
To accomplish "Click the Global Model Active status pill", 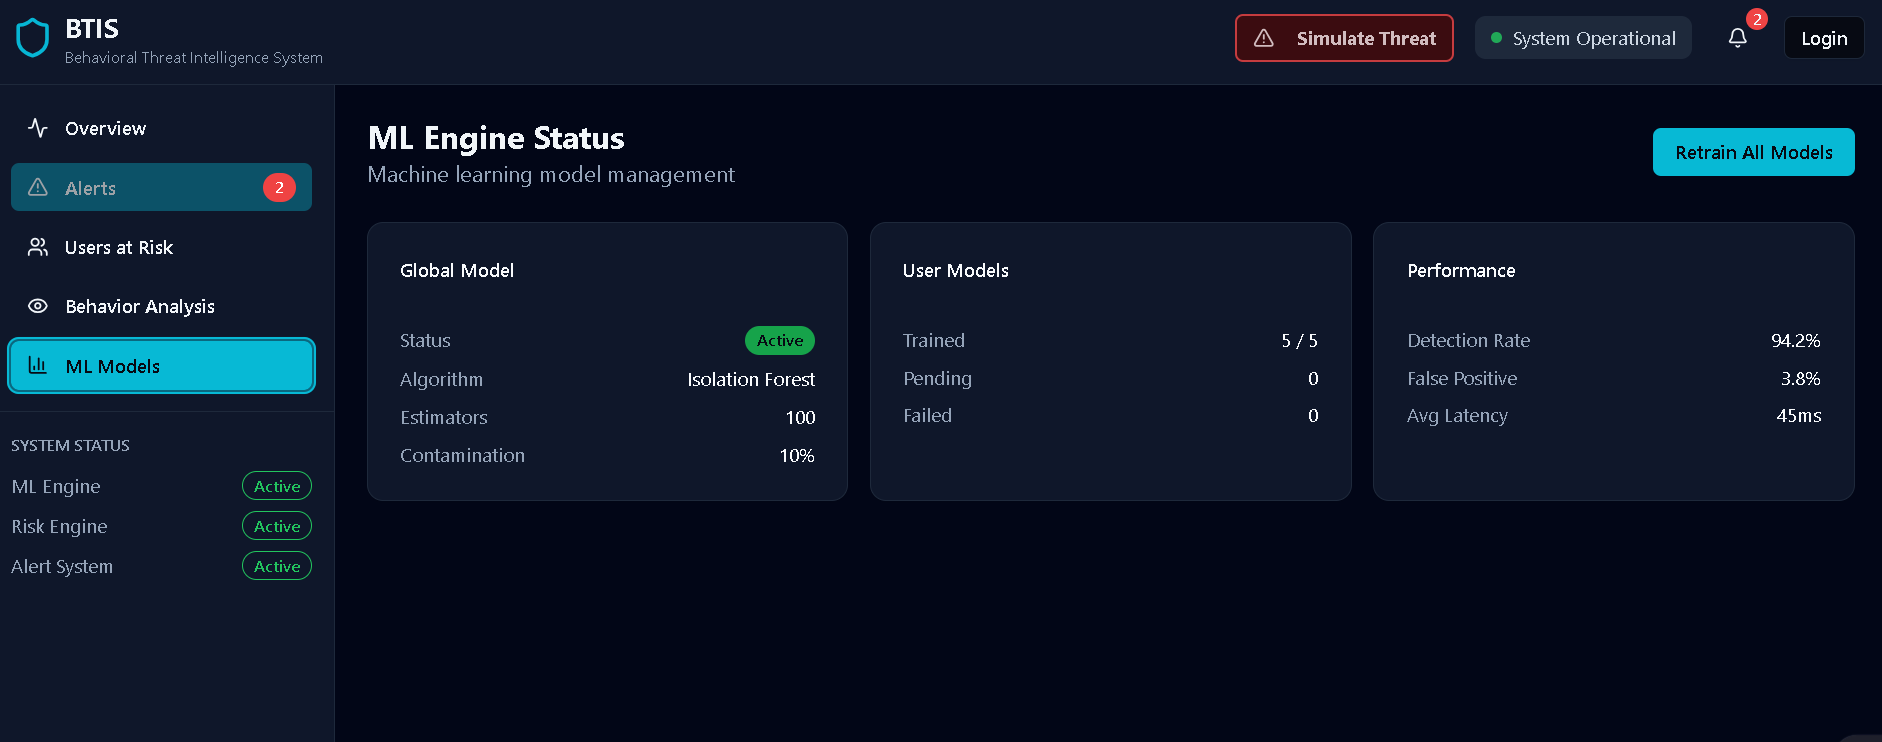I will pyautogui.click(x=780, y=340).
